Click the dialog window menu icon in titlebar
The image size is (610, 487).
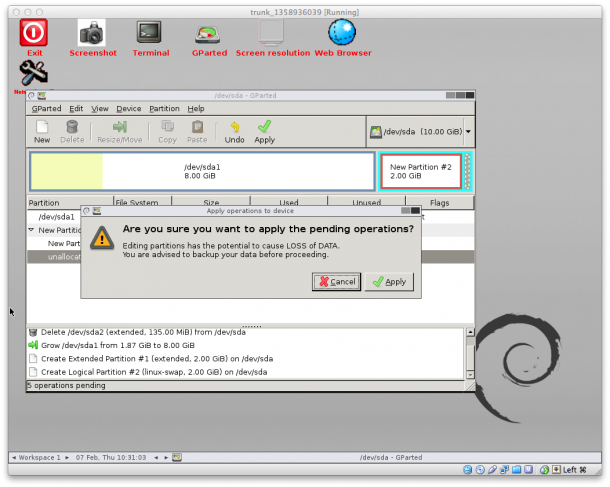[86, 210]
